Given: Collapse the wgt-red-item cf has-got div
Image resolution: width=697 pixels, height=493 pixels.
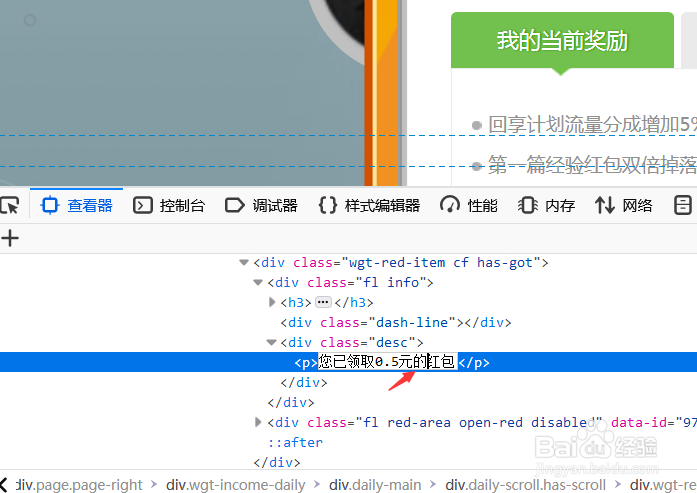Looking at the screenshot, I should tap(244, 262).
